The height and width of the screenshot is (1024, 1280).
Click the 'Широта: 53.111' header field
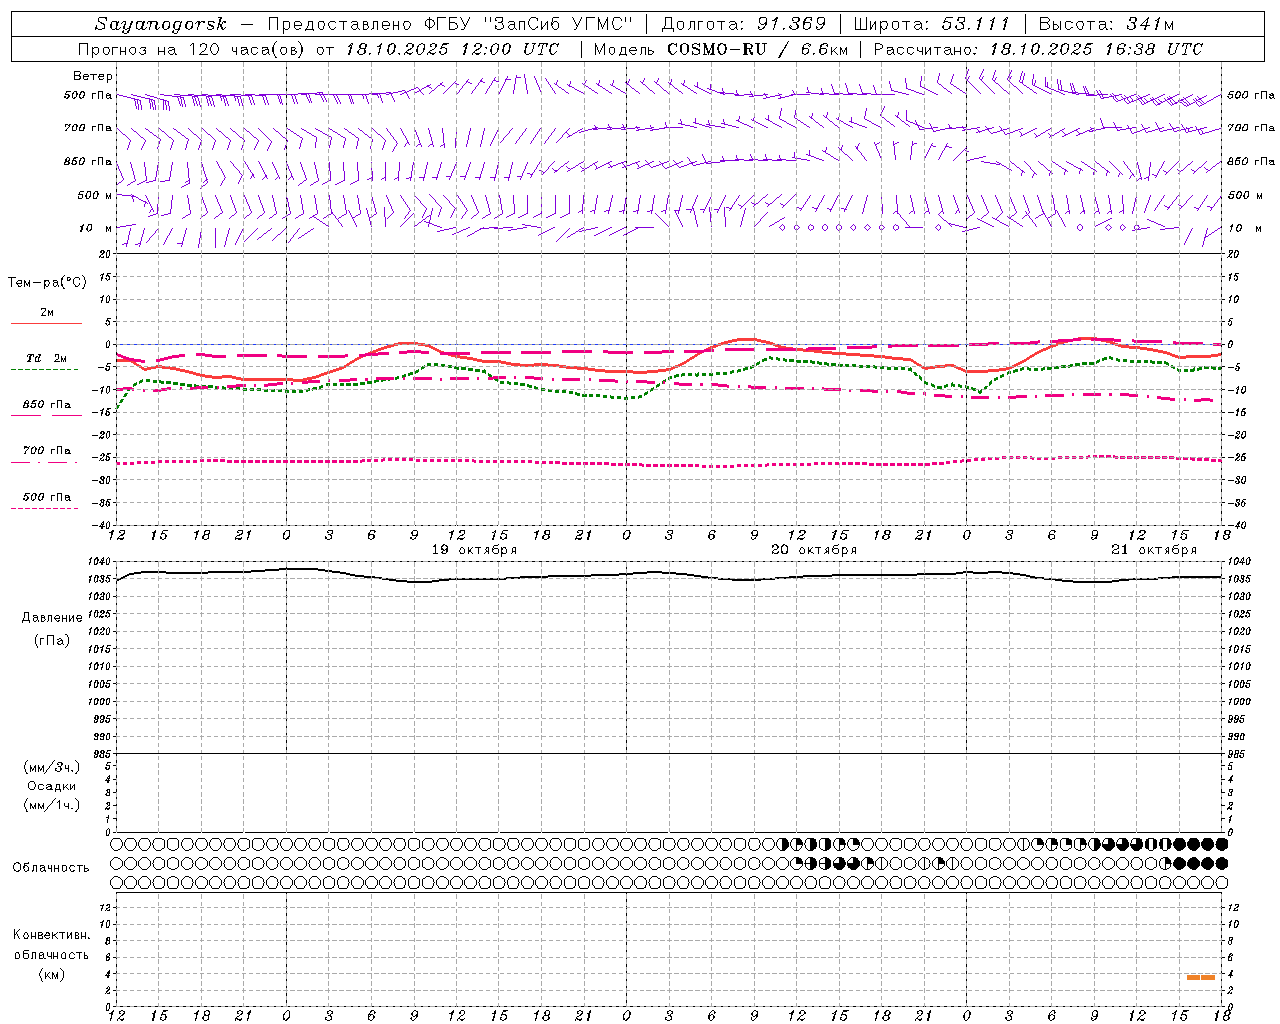click(x=932, y=24)
